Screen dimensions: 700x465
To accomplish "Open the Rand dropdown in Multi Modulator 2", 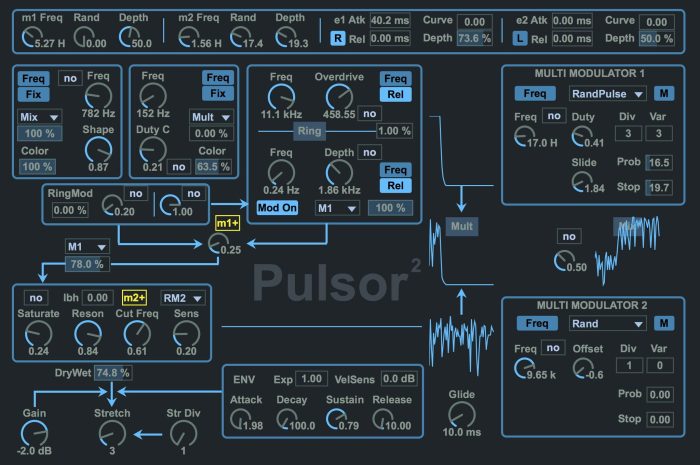I will click(x=607, y=324).
